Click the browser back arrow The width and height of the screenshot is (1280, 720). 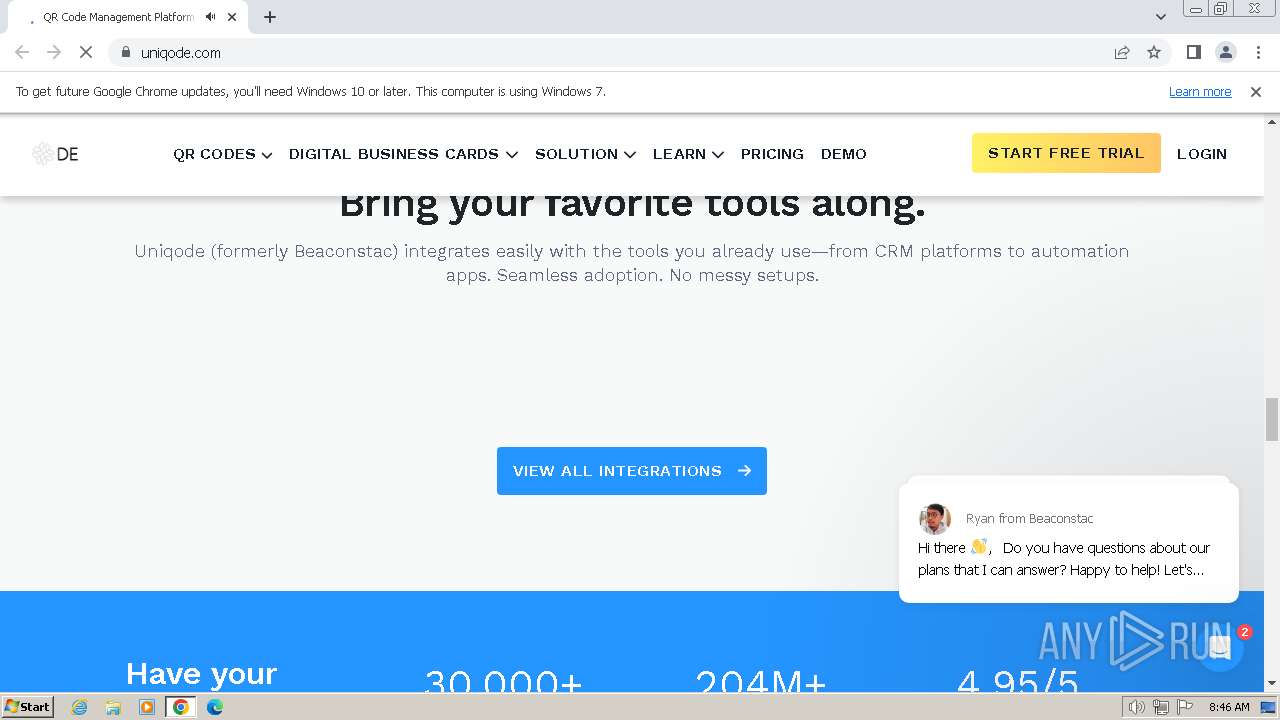(x=22, y=52)
